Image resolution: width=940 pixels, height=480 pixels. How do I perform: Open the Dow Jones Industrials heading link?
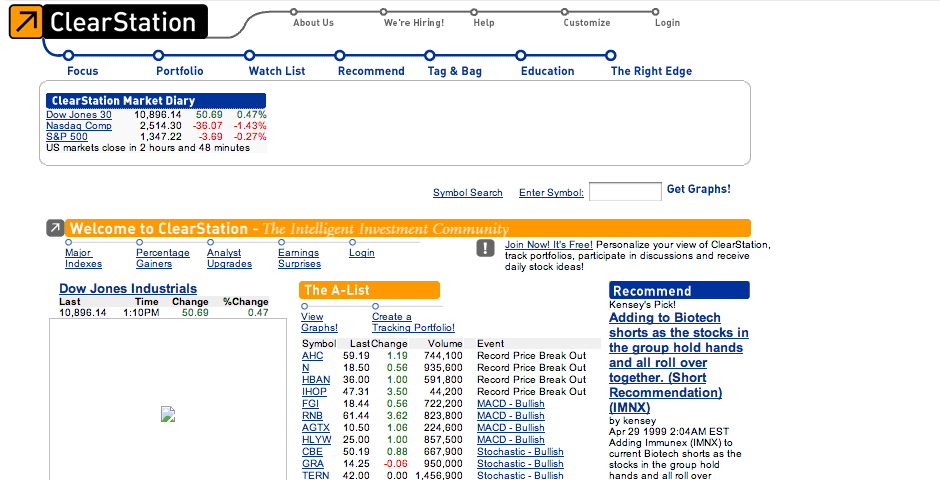coord(128,289)
